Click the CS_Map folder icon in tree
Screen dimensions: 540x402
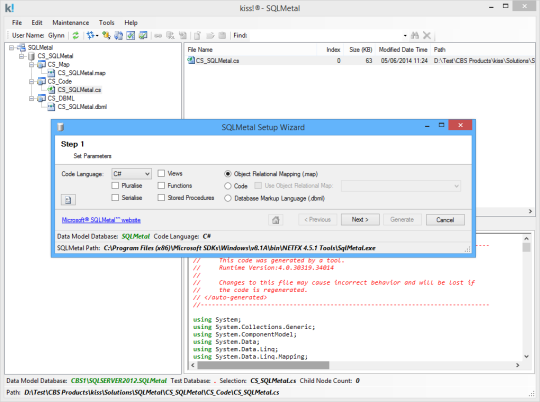tap(41, 64)
